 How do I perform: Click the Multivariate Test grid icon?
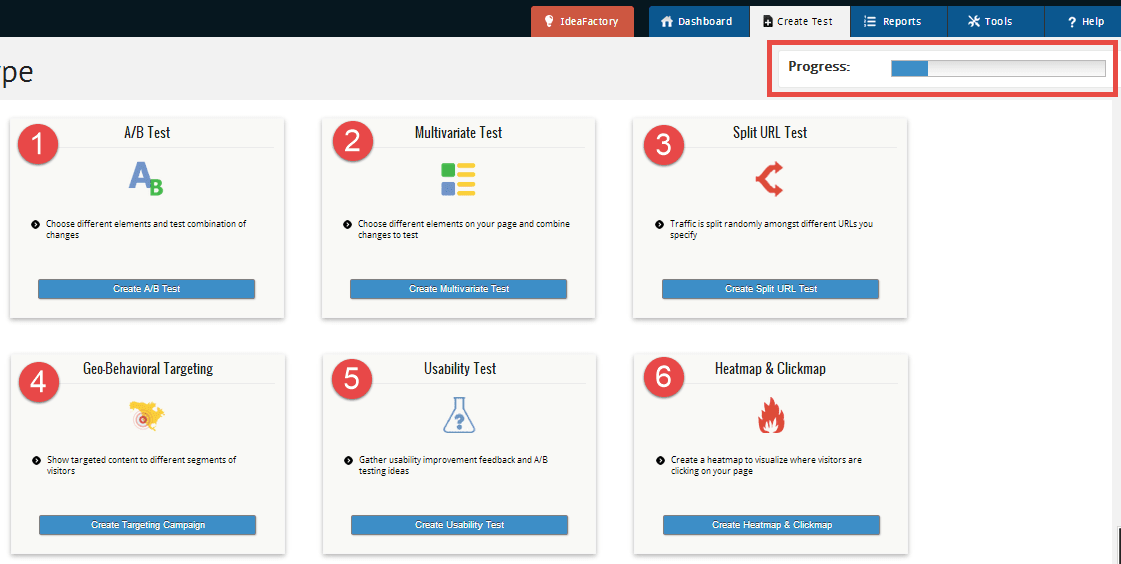(458, 179)
